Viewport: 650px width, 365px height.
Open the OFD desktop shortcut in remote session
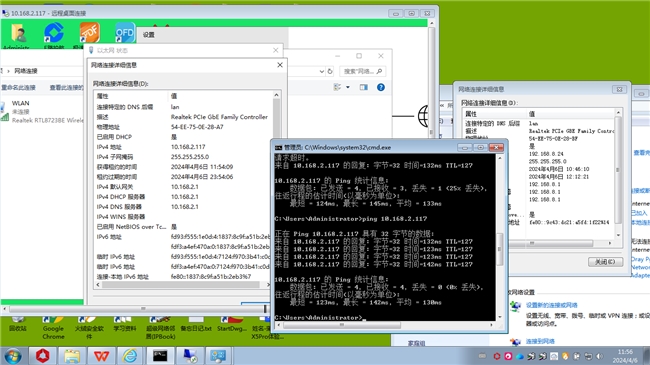coord(125,33)
